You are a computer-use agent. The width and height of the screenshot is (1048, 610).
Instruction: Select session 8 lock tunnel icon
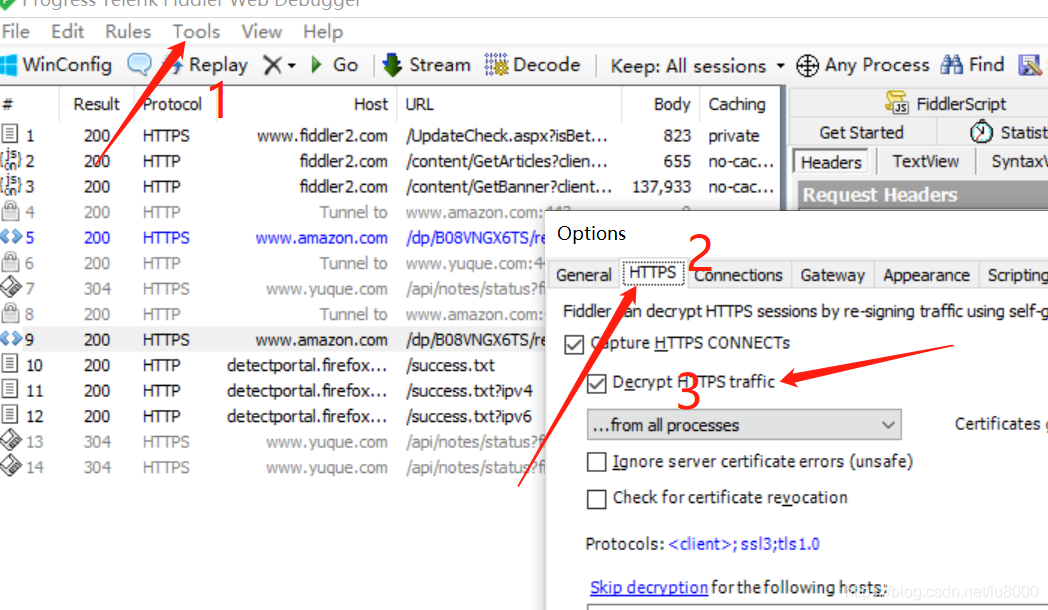[x=10, y=313]
